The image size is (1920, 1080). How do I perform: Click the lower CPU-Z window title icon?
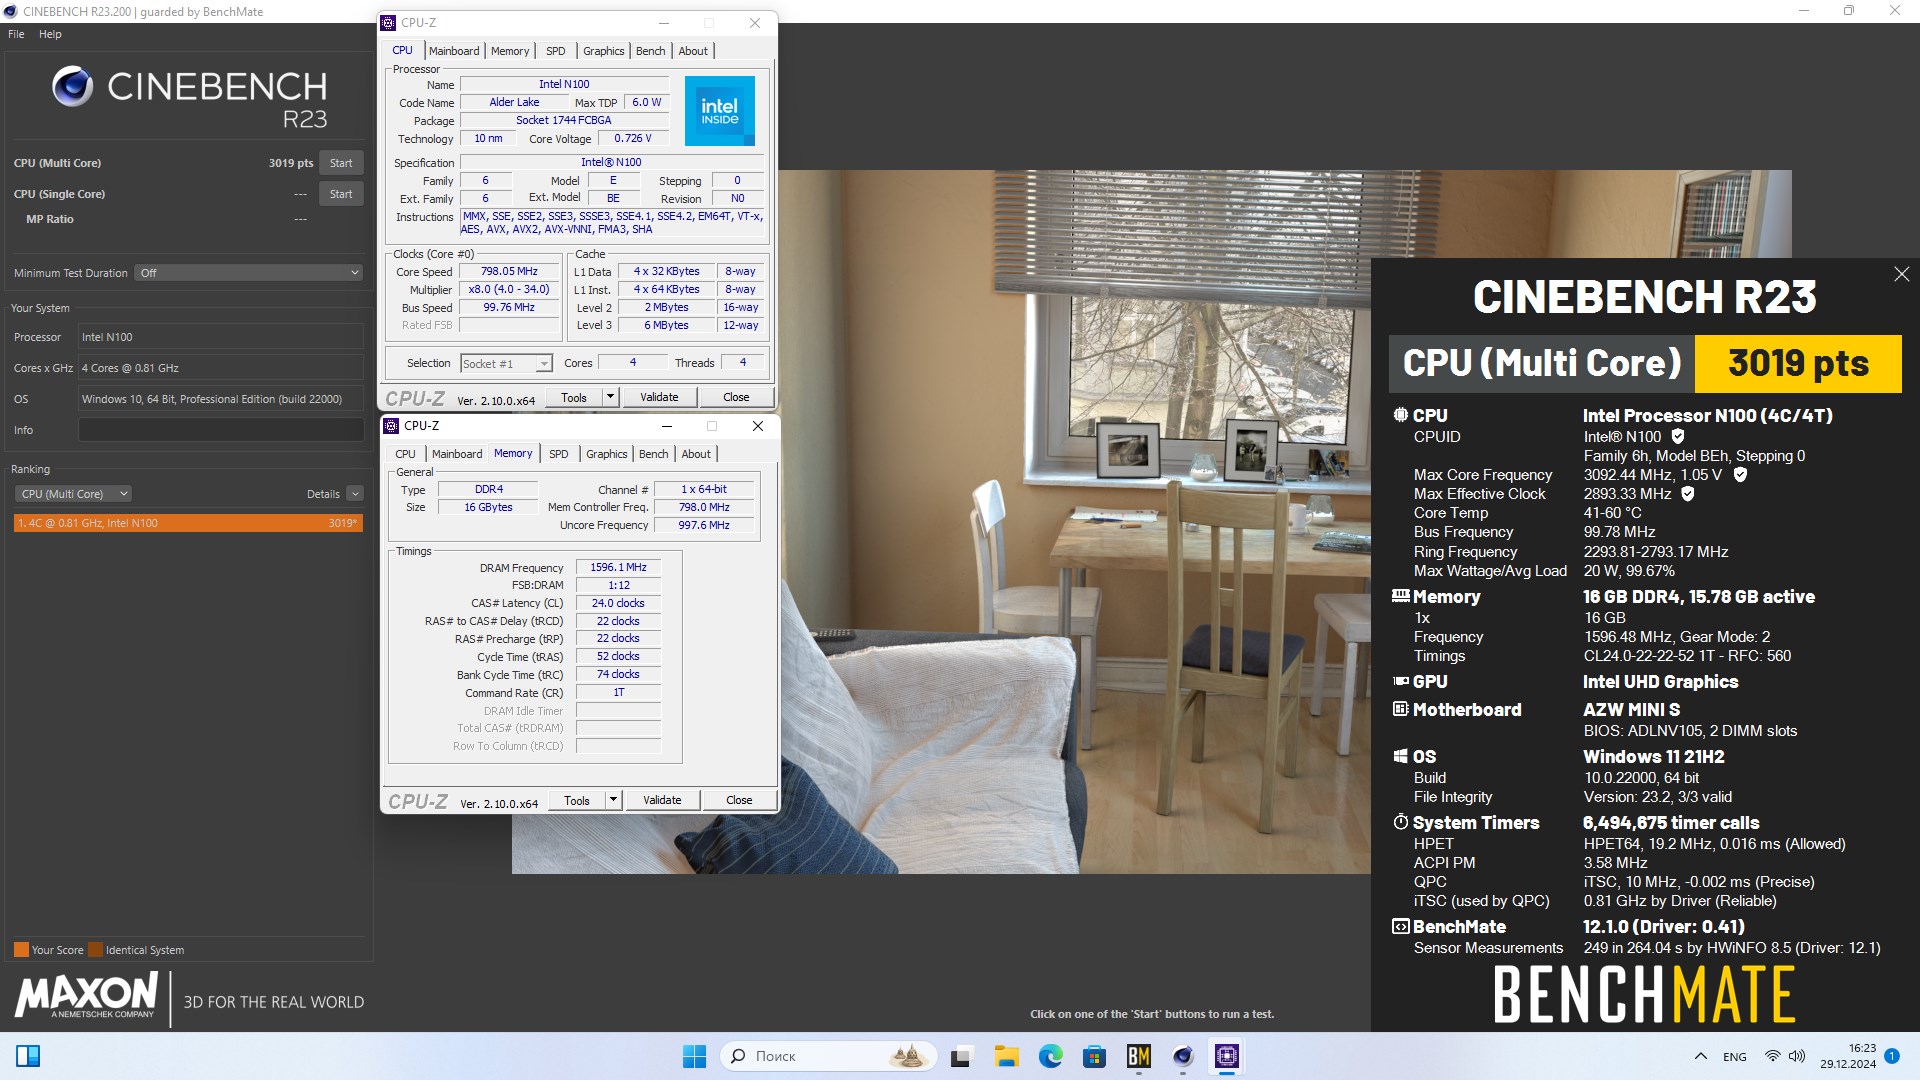[392, 426]
